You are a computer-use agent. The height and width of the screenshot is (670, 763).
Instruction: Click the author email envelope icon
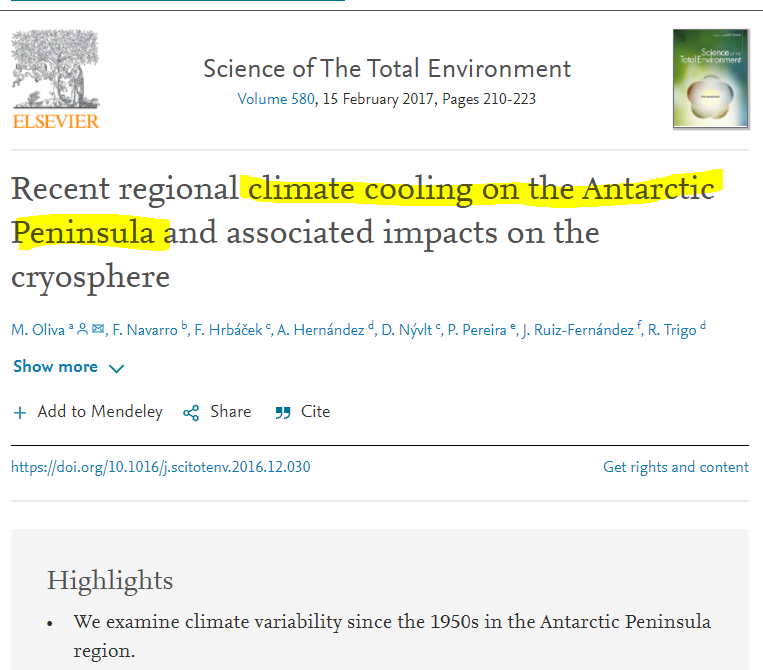tap(98, 329)
